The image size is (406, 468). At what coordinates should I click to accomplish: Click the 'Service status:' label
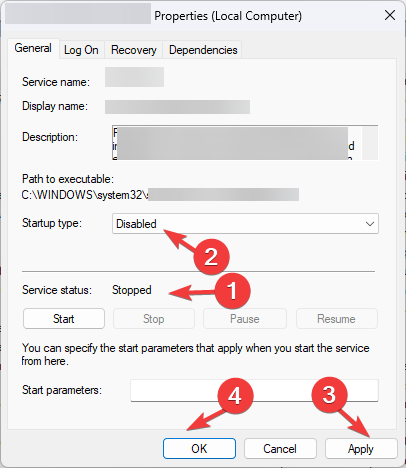[57, 290]
